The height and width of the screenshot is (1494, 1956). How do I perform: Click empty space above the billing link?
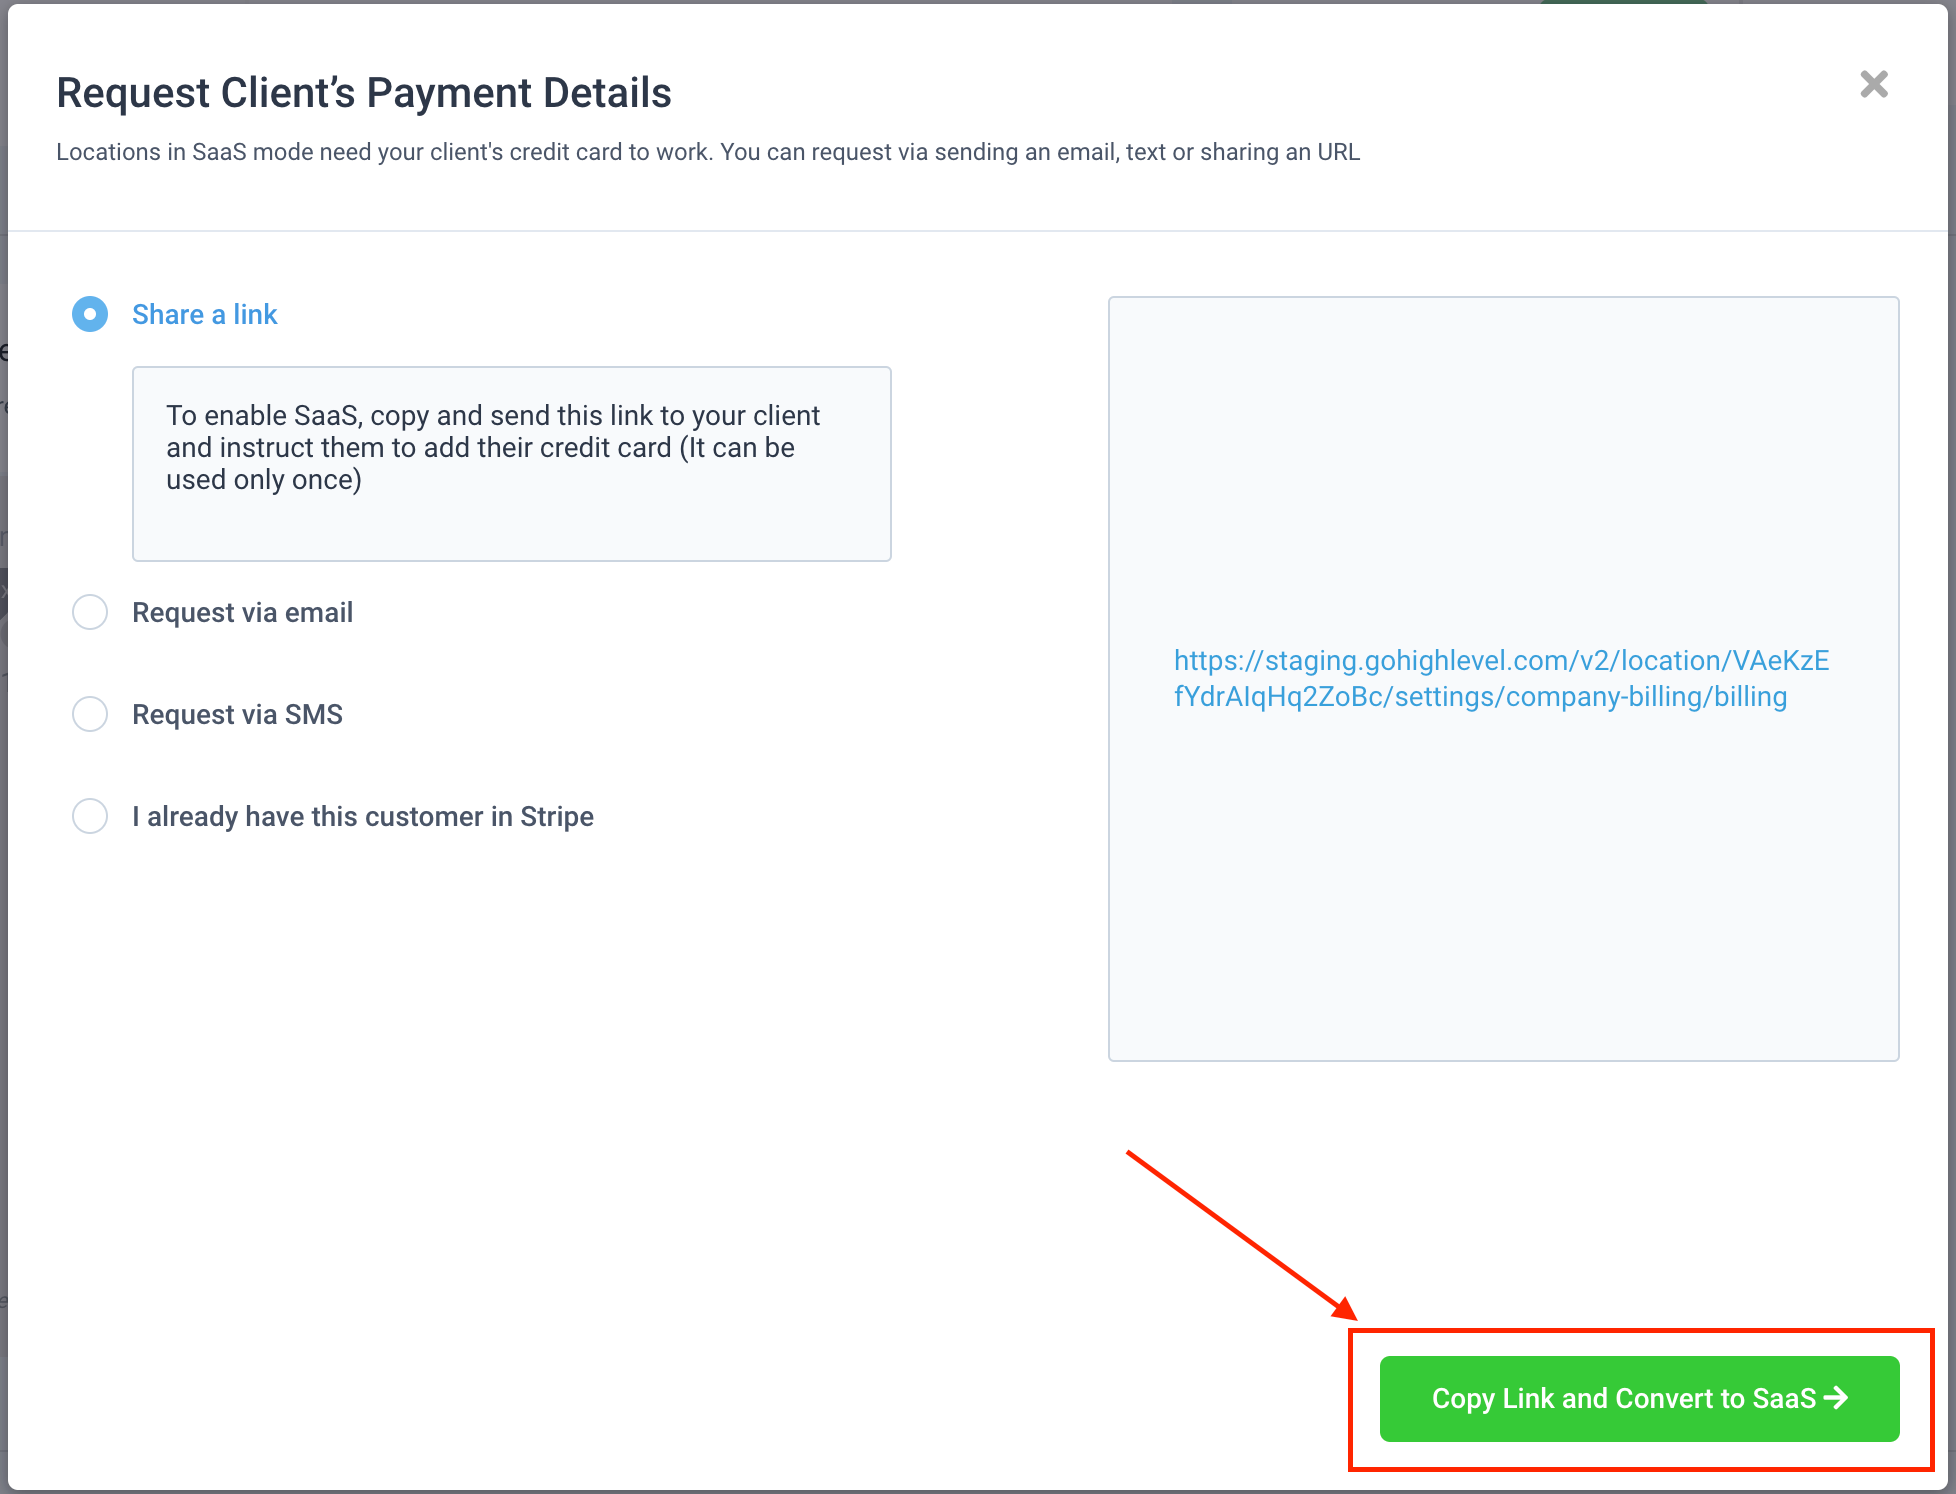1503,470
